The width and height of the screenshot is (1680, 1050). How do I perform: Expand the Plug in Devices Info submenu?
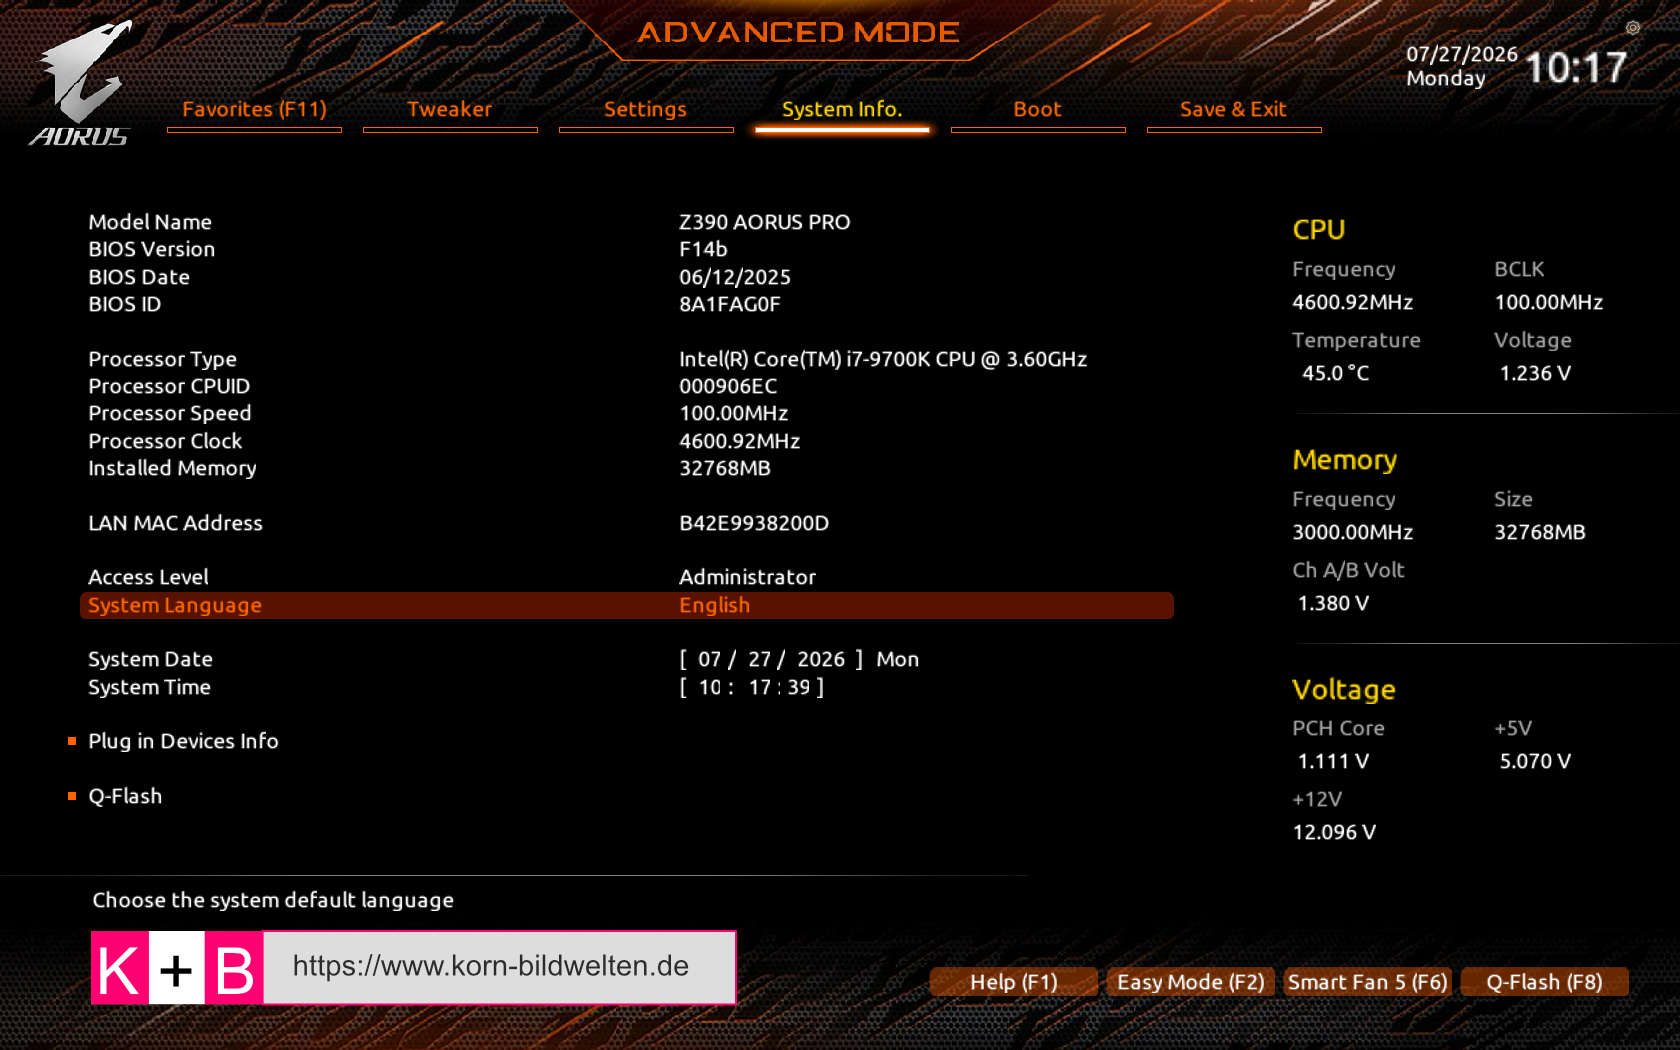click(x=183, y=741)
